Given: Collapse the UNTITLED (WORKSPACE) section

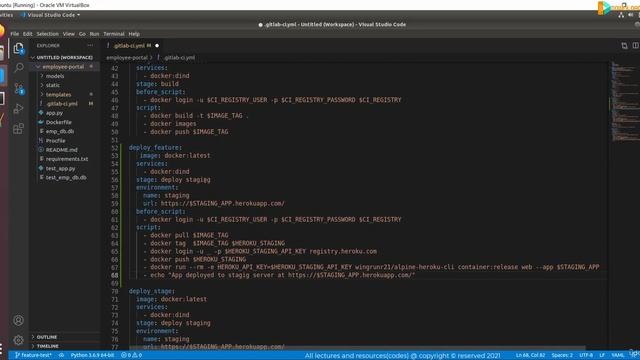Looking at the screenshot, I should (x=64, y=58).
